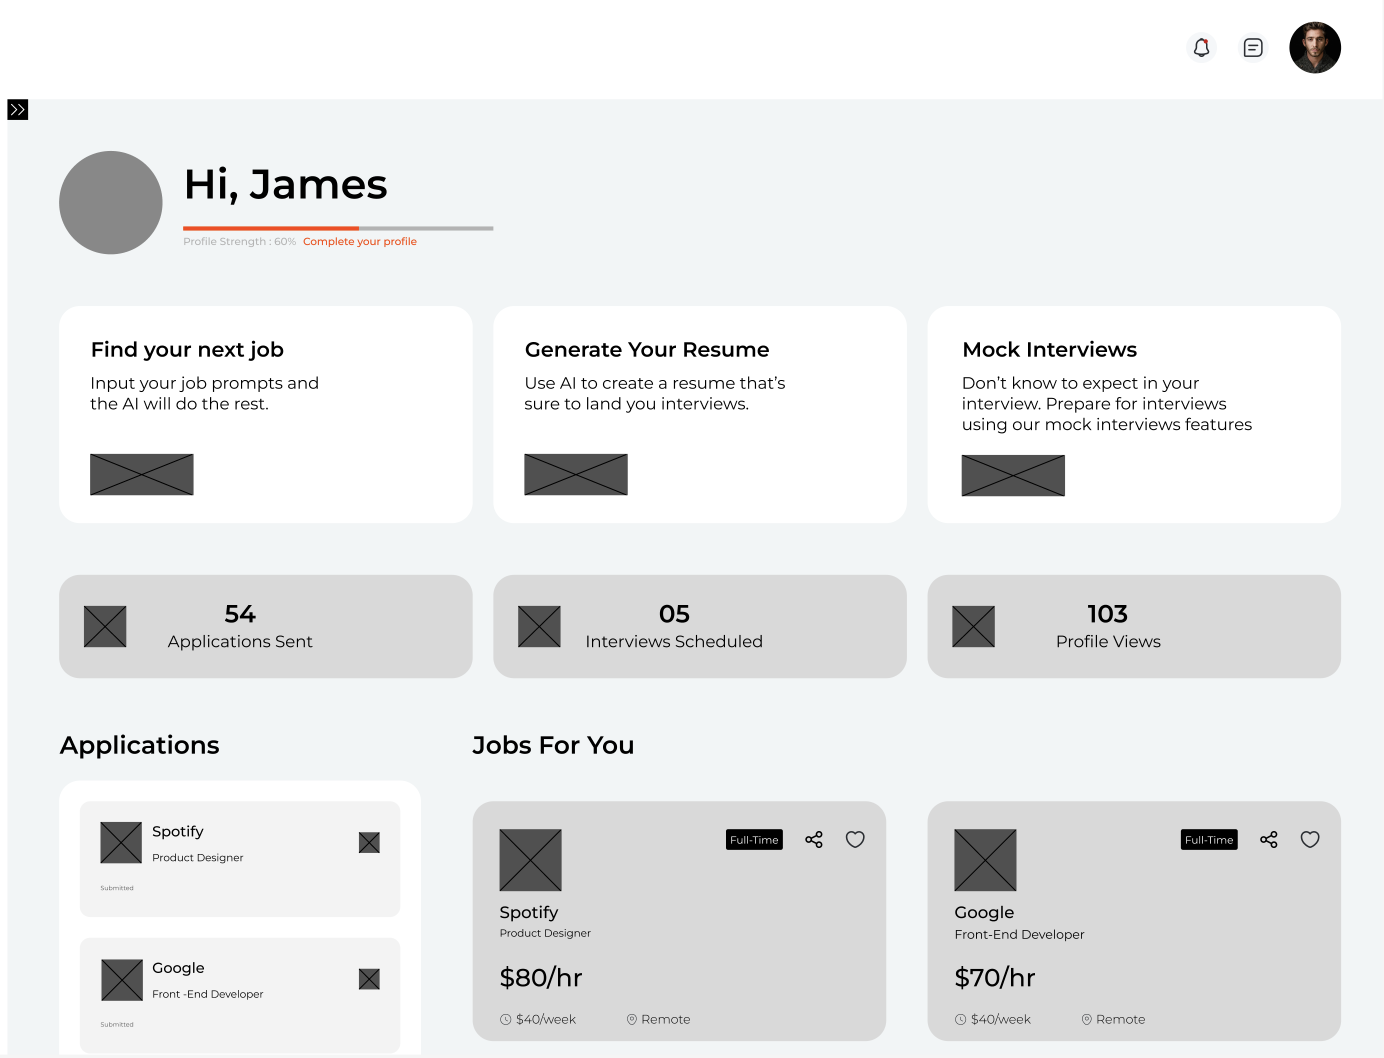Click Google title in Jobs For You card
Viewport: 1384px width, 1058px height.
pyautogui.click(x=984, y=912)
